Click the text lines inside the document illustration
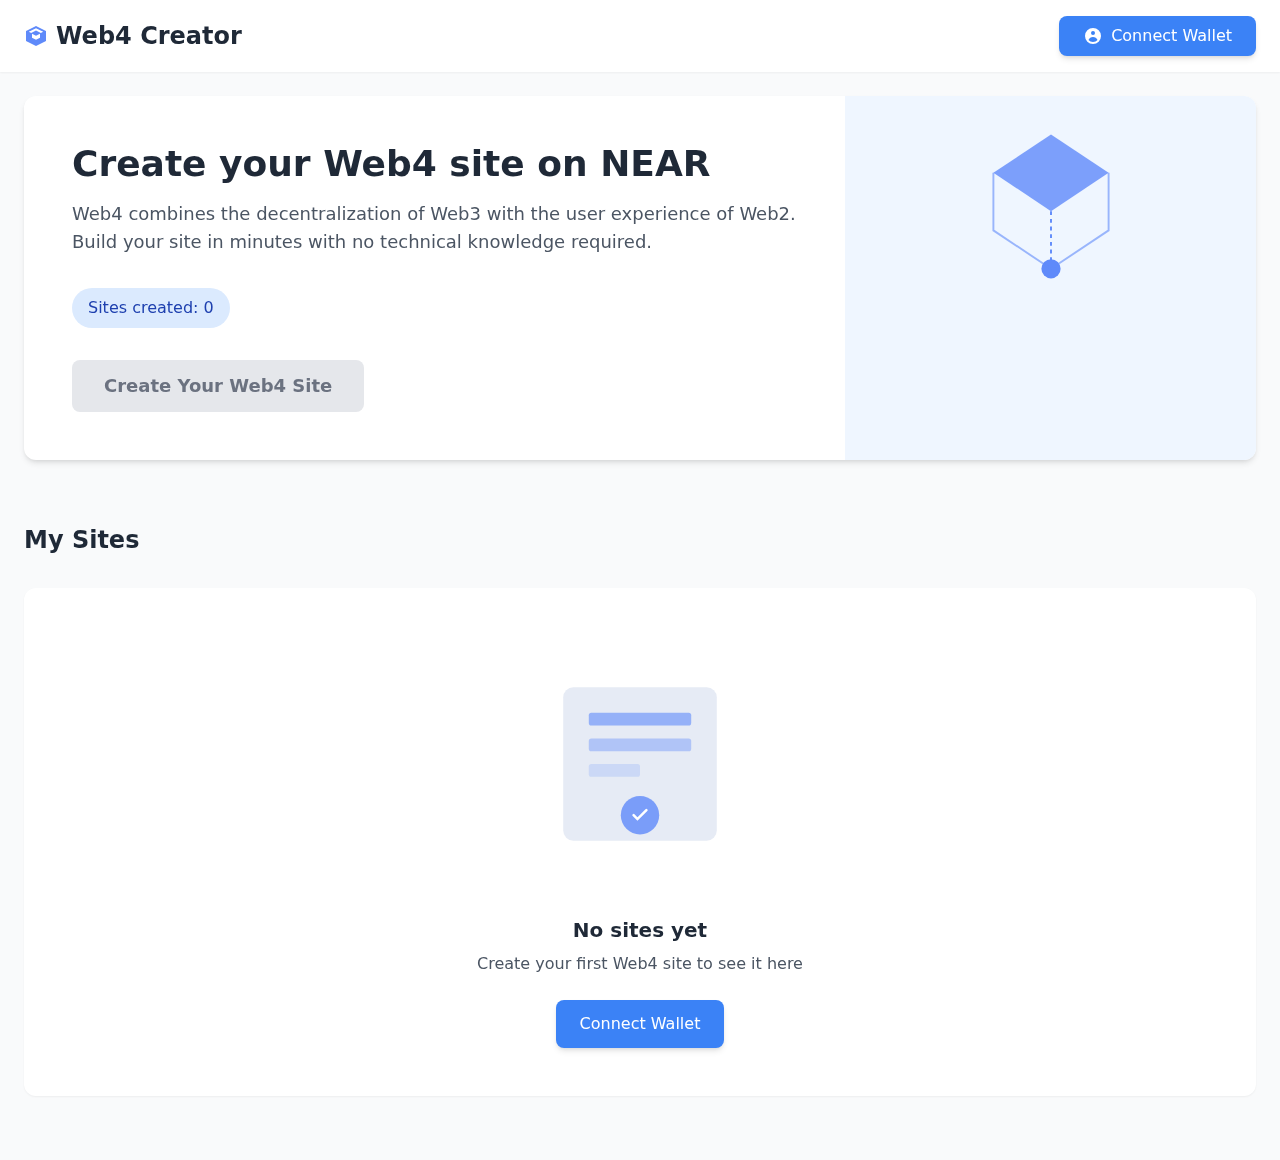Viewport: 1280px width, 1160px height. coord(640,730)
